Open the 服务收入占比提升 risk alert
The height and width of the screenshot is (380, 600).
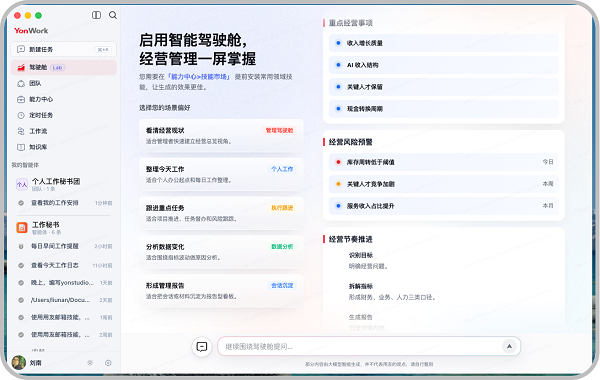point(443,206)
